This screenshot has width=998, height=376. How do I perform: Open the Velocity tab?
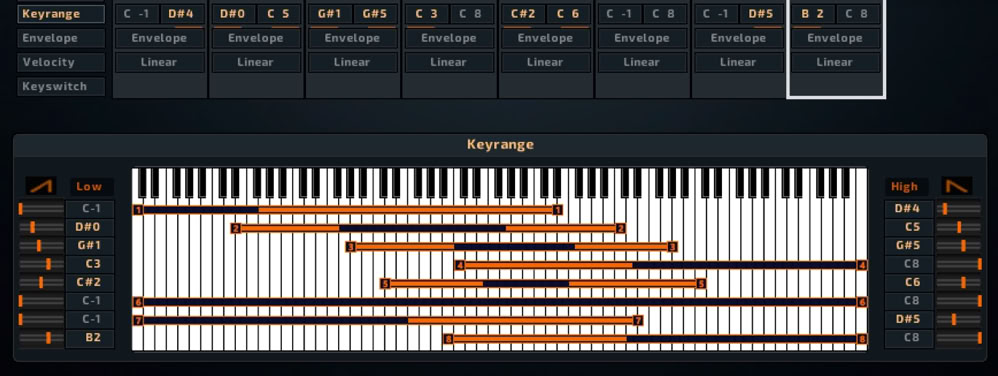[x=61, y=62]
